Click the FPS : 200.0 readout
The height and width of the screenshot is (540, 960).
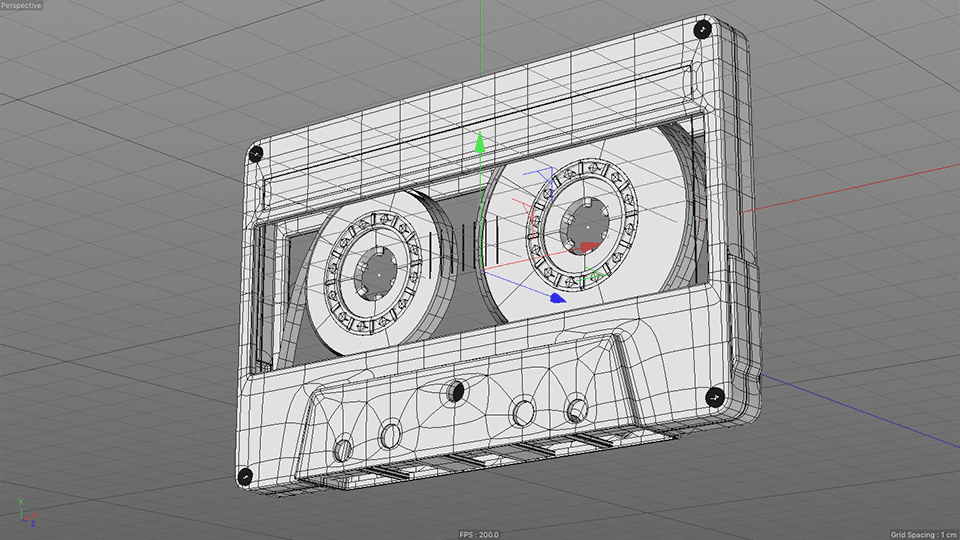click(x=479, y=534)
